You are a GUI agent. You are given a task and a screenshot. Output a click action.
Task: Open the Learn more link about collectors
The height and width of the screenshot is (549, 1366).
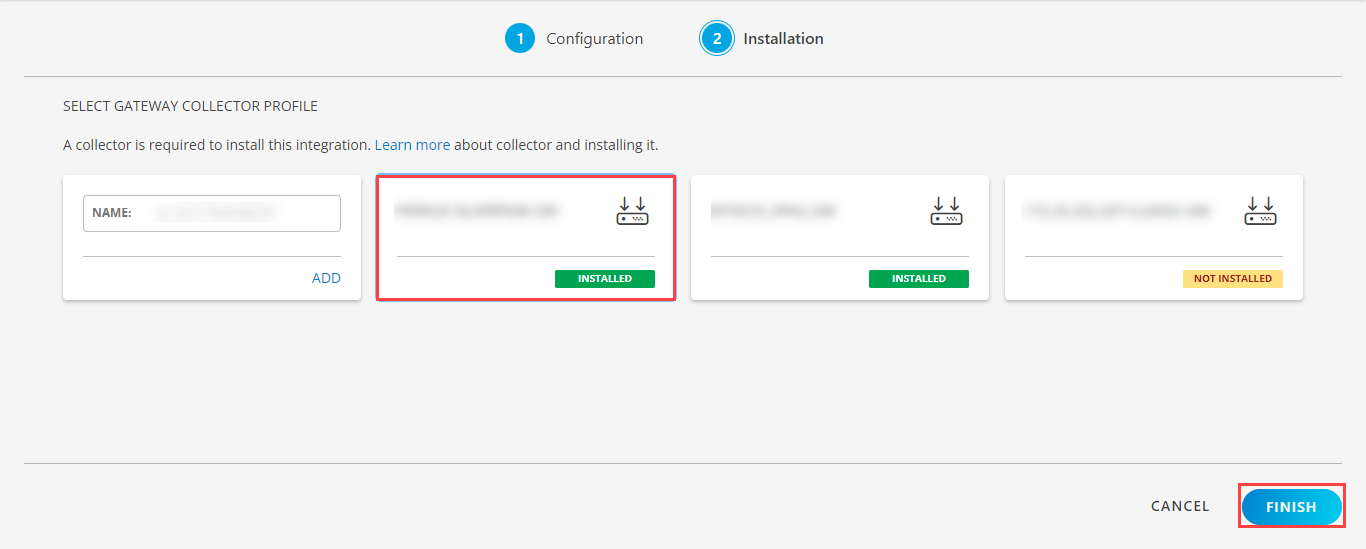point(412,145)
